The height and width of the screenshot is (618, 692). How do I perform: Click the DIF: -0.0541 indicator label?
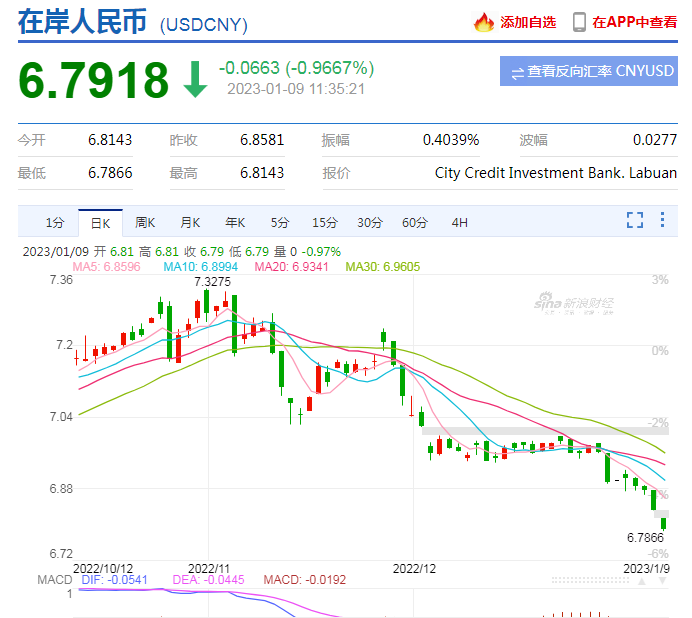point(114,580)
